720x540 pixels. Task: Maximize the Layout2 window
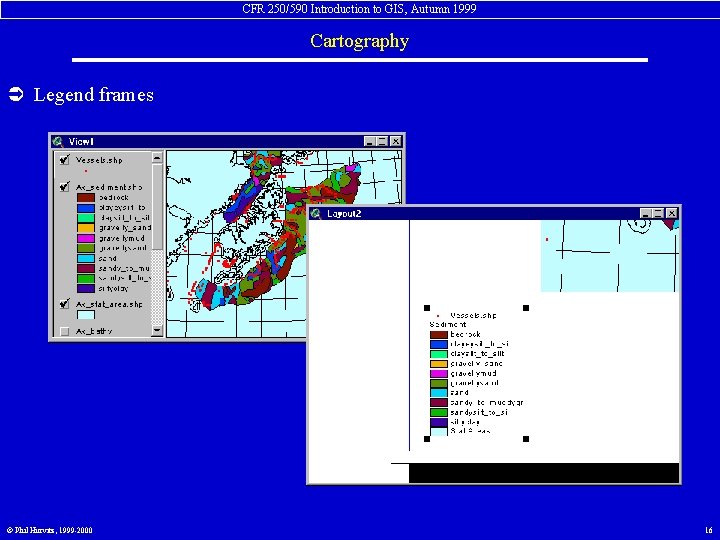658,214
